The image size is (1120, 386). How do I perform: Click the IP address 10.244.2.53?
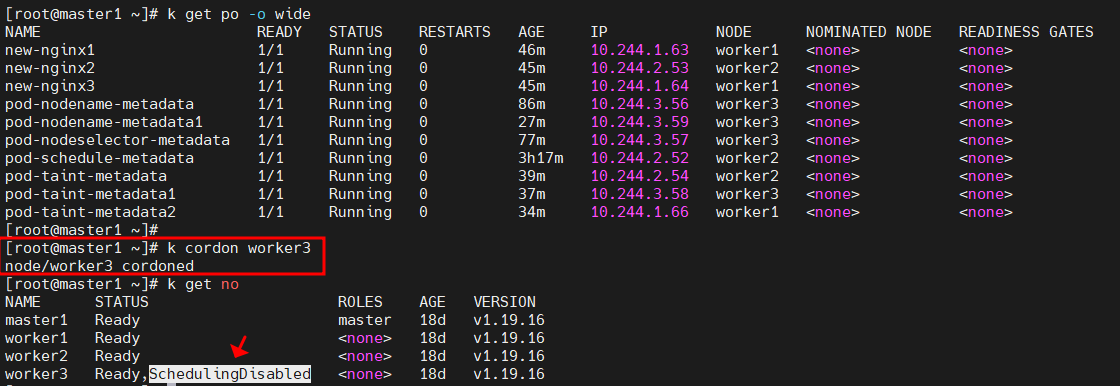coord(639,69)
